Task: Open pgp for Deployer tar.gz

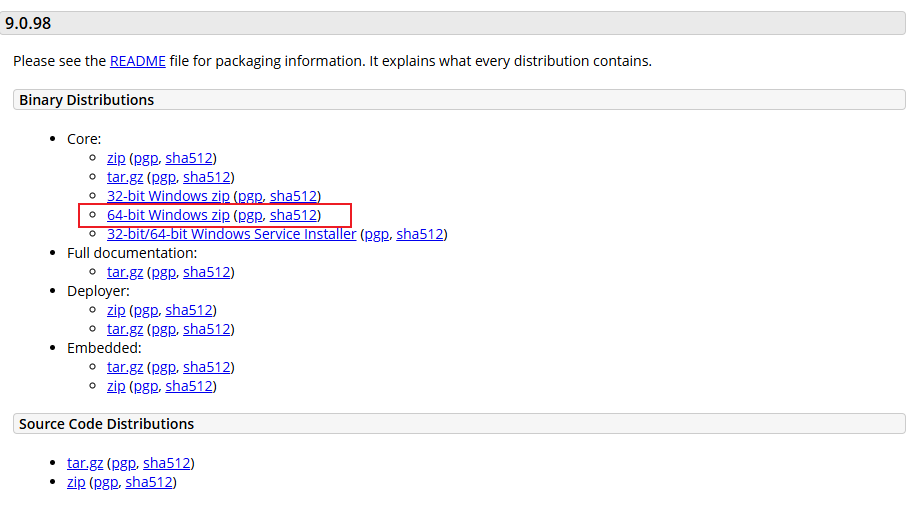Action: 163,329
